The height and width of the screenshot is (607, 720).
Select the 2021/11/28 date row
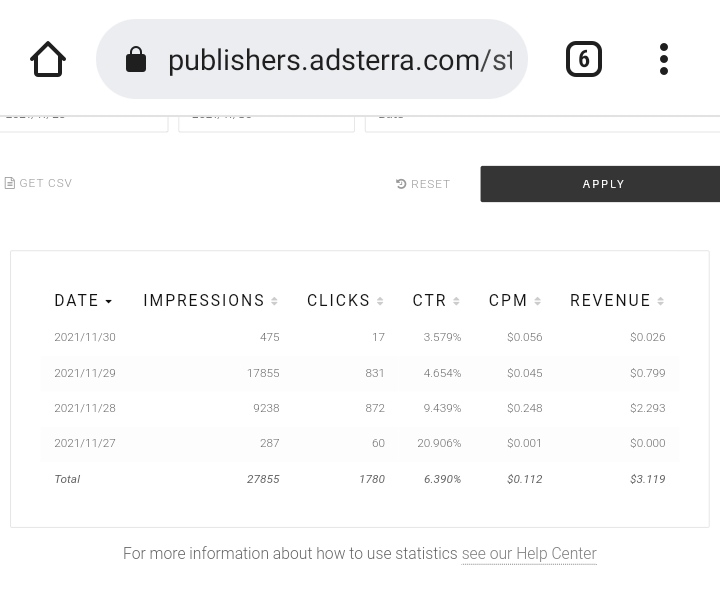click(x=85, y=408)
